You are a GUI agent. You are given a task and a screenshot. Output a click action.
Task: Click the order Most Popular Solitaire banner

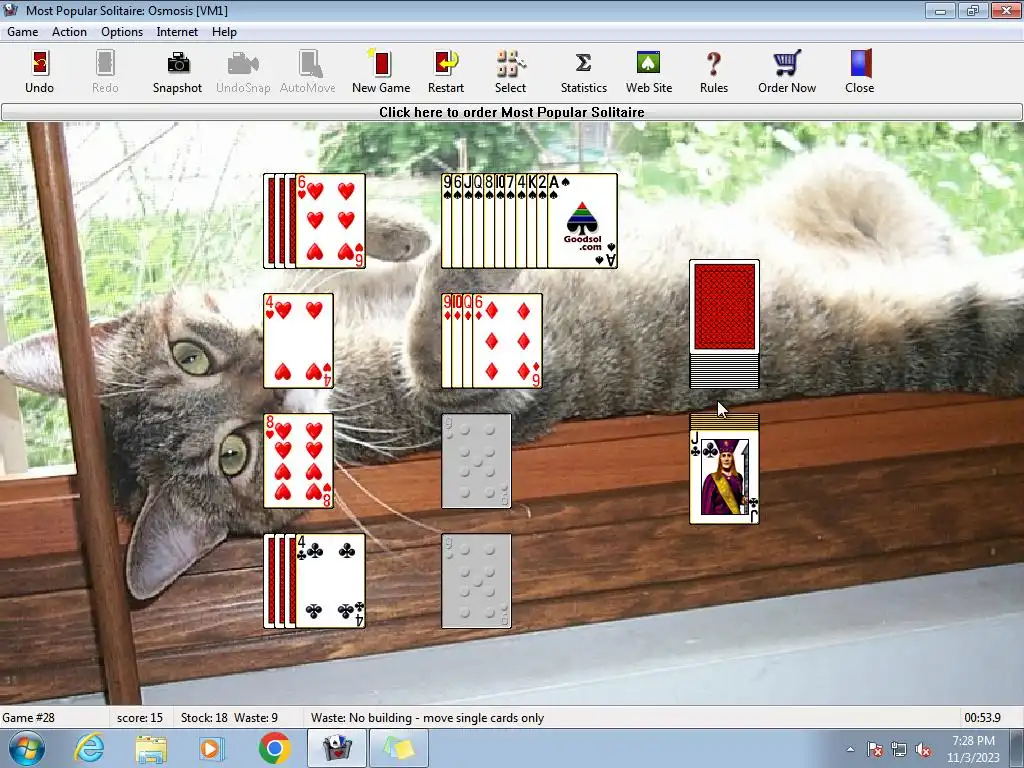pos(512,112)
